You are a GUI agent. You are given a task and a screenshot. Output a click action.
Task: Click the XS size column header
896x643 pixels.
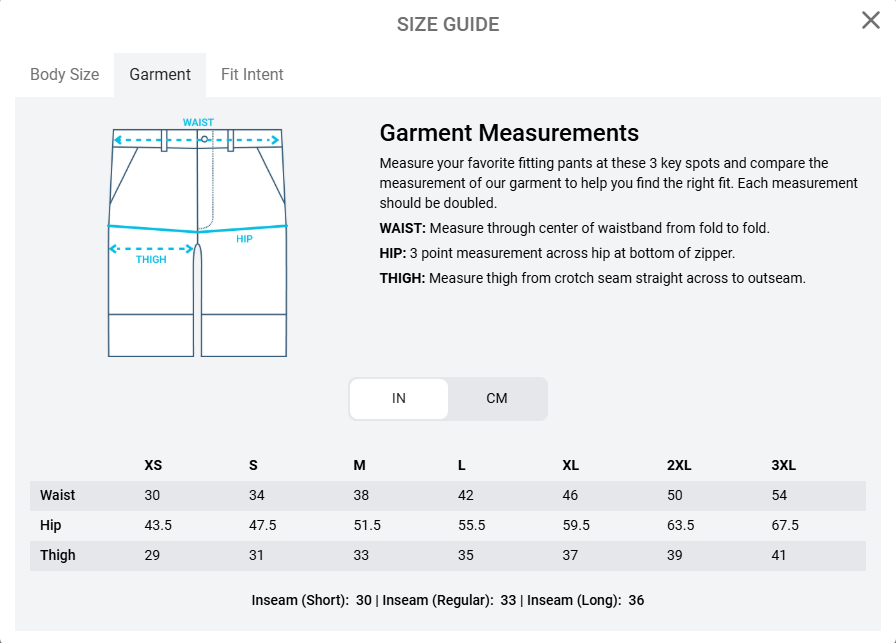click(x=153, y=465)
